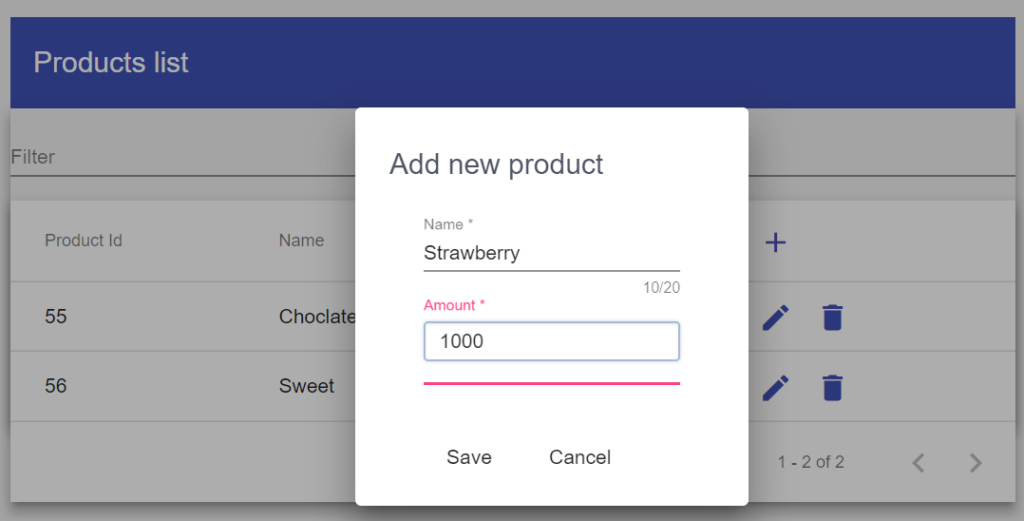Open edit for the Sweet product row
Screen dimensions: 1024x521
(775, 387)
